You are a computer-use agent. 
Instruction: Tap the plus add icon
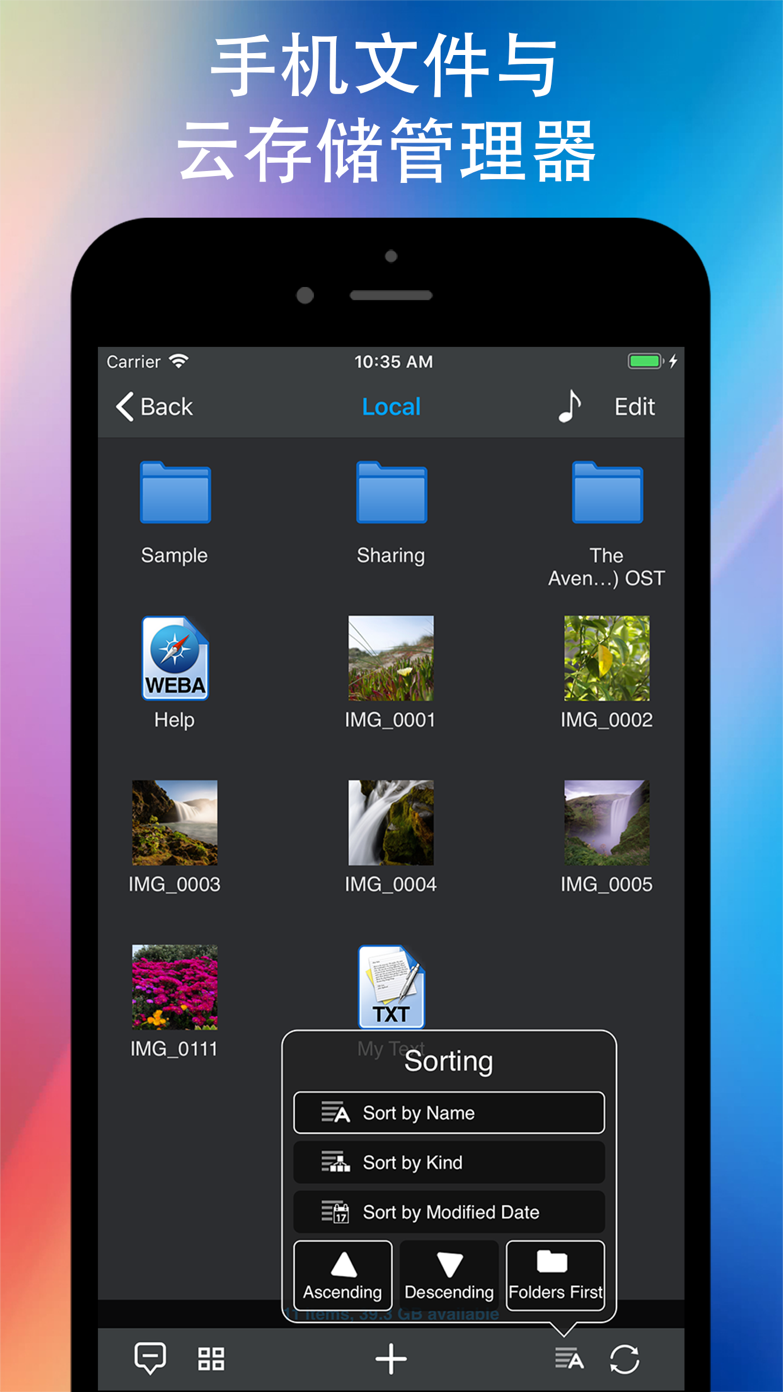(391, 1358)
